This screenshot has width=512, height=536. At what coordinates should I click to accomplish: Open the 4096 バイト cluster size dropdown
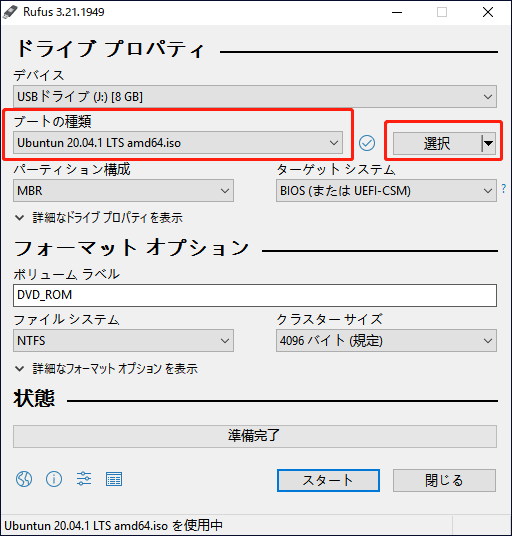386,340
